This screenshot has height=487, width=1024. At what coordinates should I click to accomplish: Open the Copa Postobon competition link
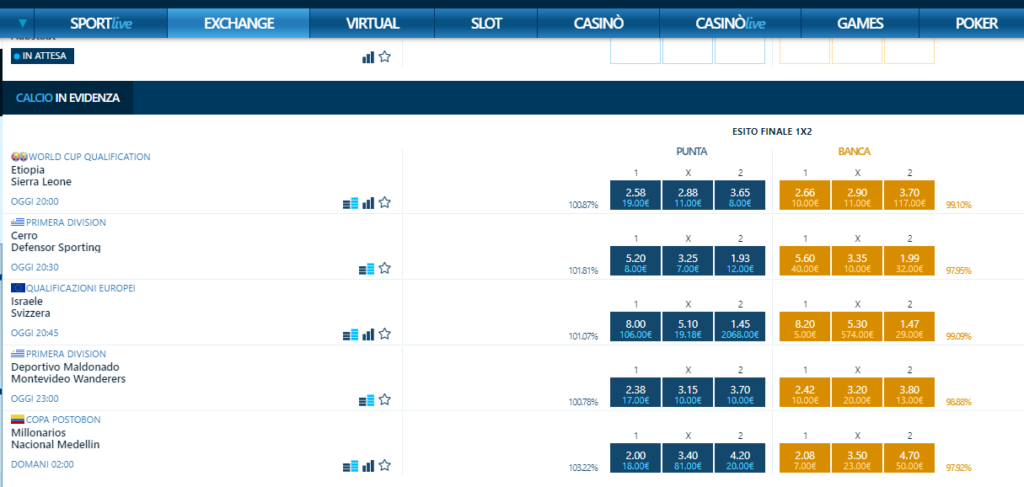65,419
